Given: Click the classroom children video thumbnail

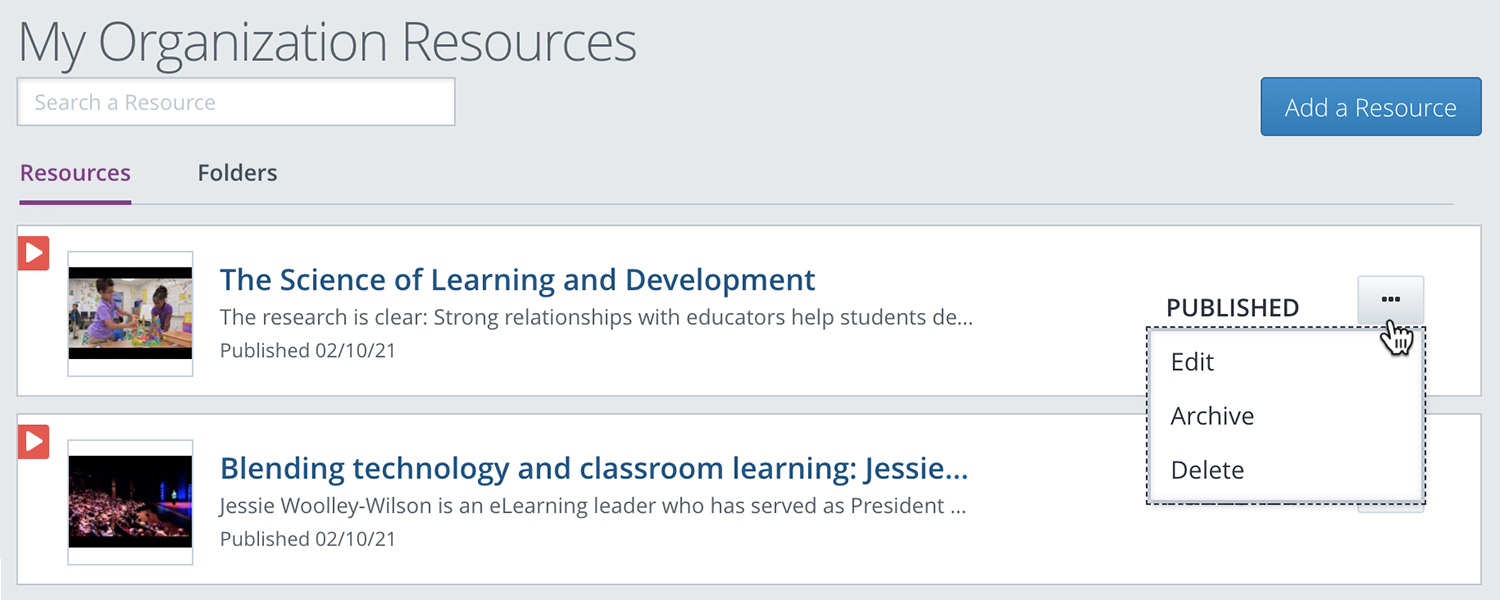Looking at the screenshot, I should pos(130,314).
